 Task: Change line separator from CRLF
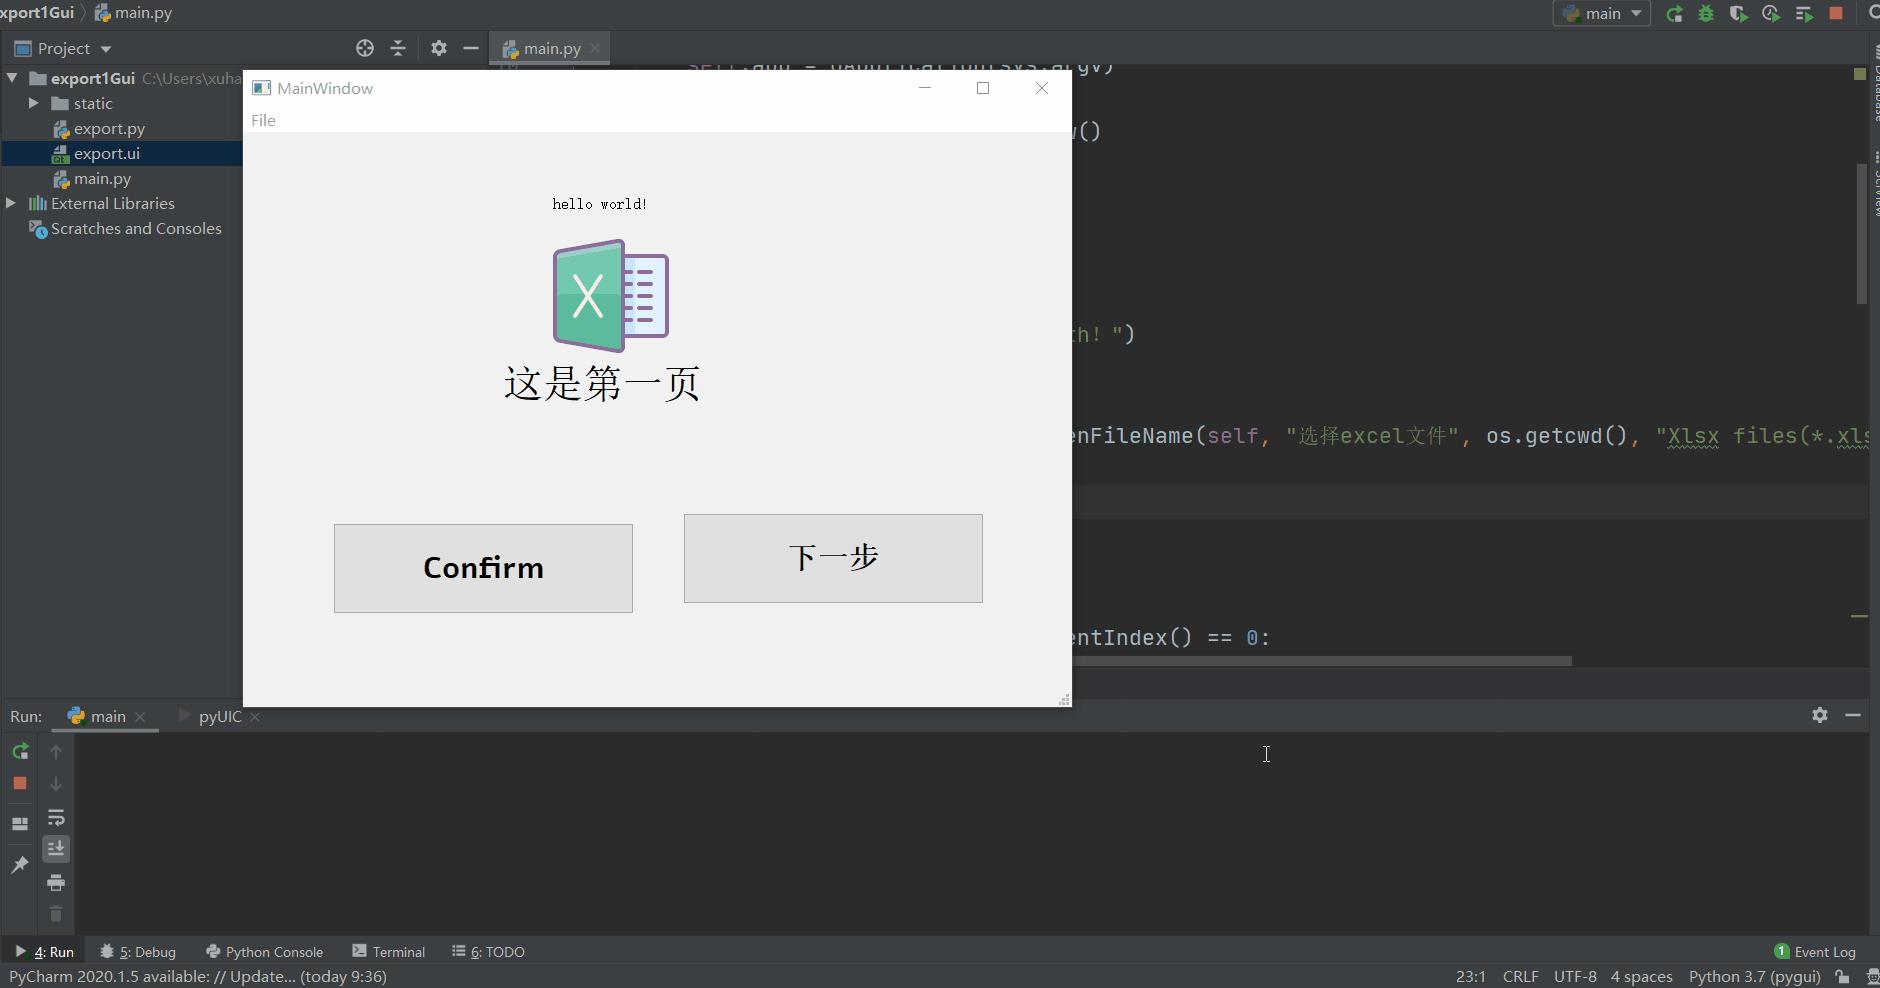[x=1520, y=977]
